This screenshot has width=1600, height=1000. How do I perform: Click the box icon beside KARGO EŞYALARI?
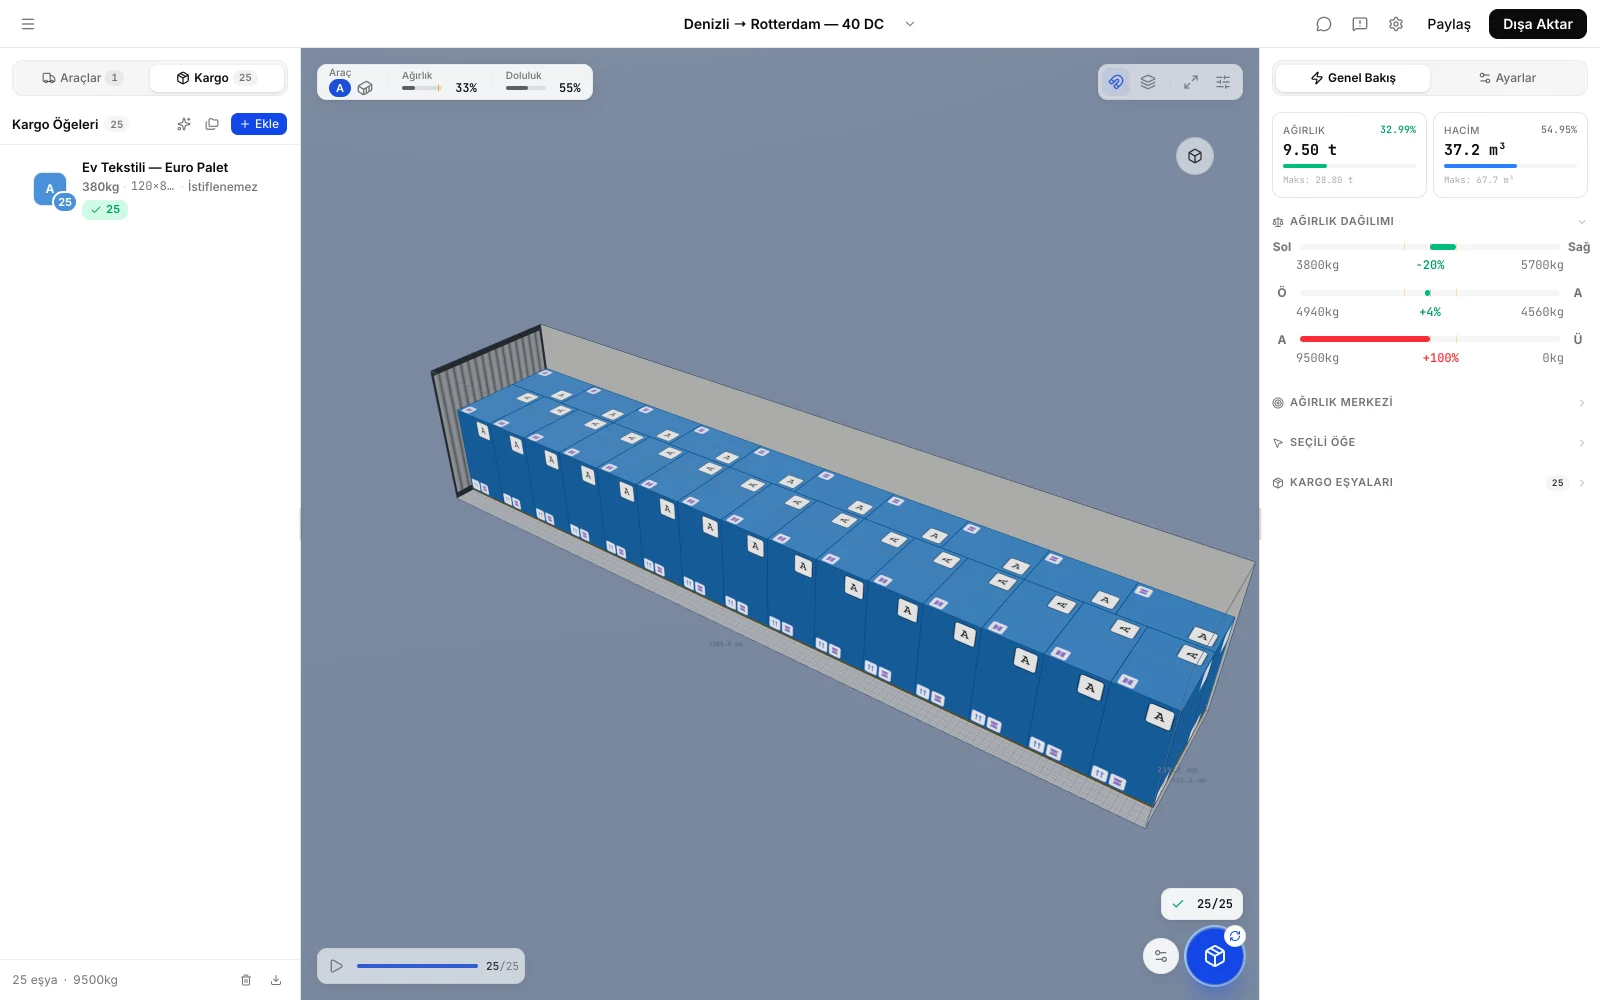tap(1278, 483)
